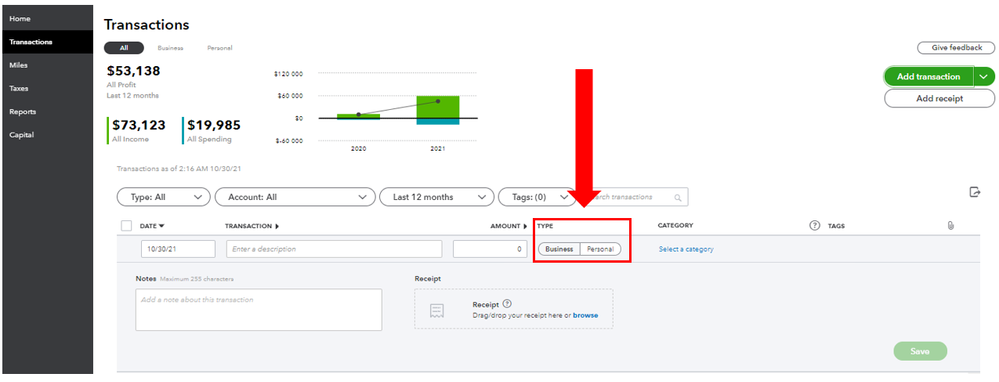Click the Add transaction button
Screen dimensions: 999x382
(928, 76)
